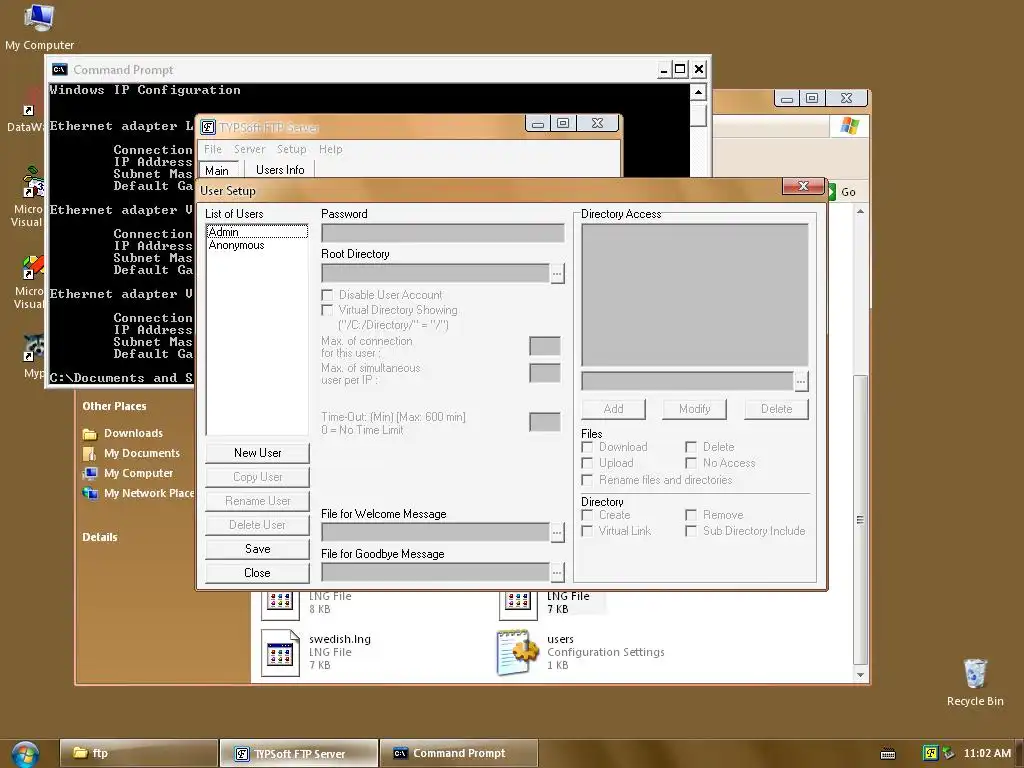Viewport: 1024px width, 768px height.
Task: Click TYPSoft FTP Server taskbar button
Action: tap(299, 754)
